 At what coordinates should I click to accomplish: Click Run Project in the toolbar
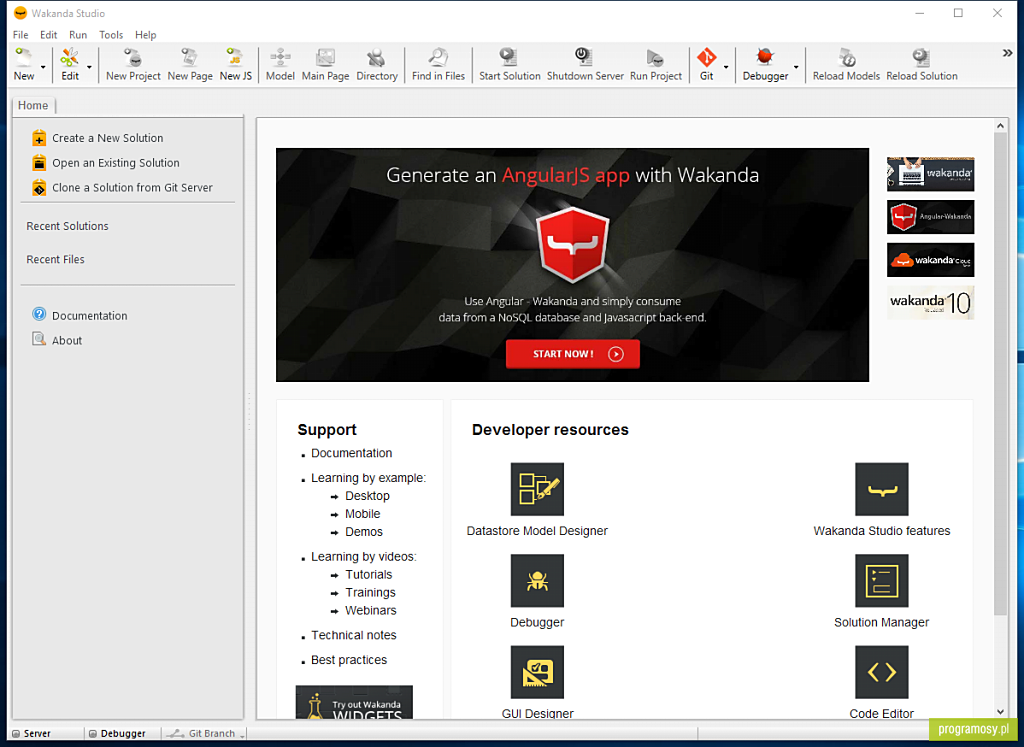(656, 65)
